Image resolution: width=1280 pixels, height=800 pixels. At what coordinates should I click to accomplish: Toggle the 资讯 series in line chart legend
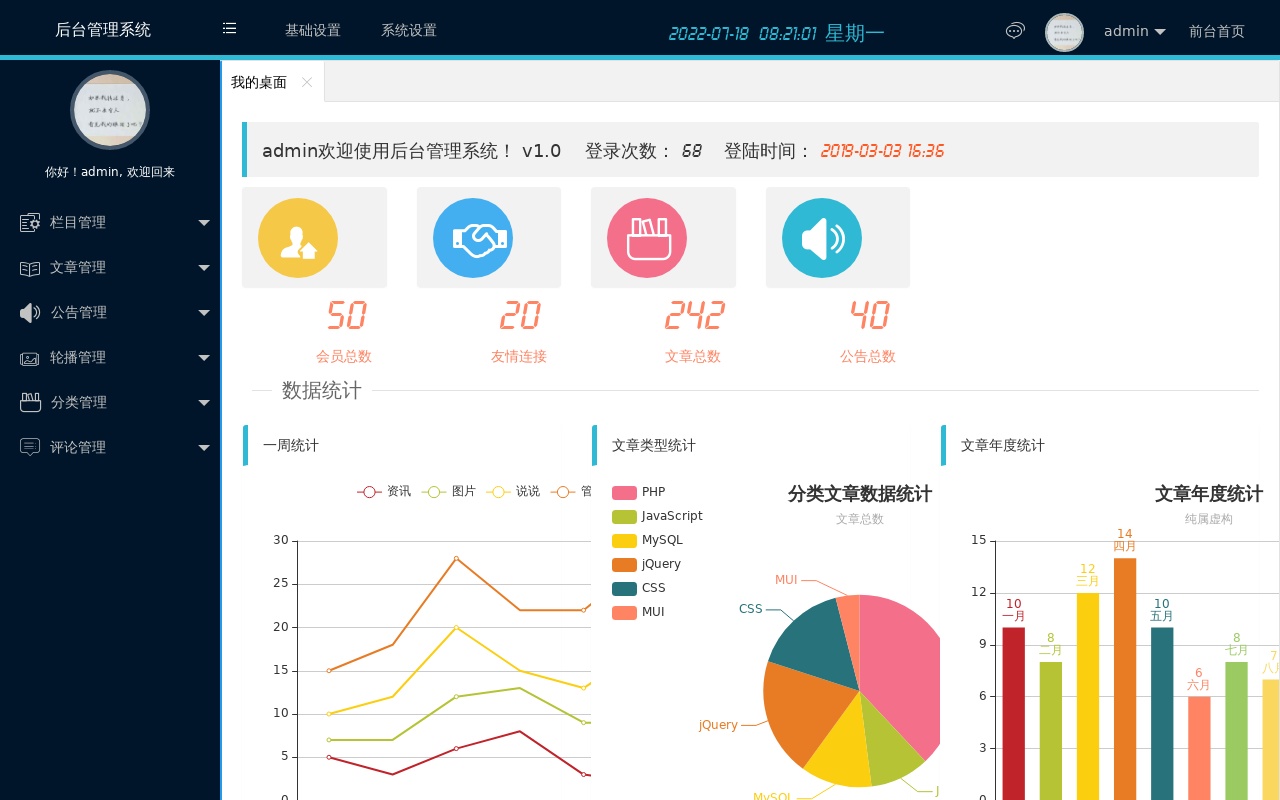[x=385, y=491]
